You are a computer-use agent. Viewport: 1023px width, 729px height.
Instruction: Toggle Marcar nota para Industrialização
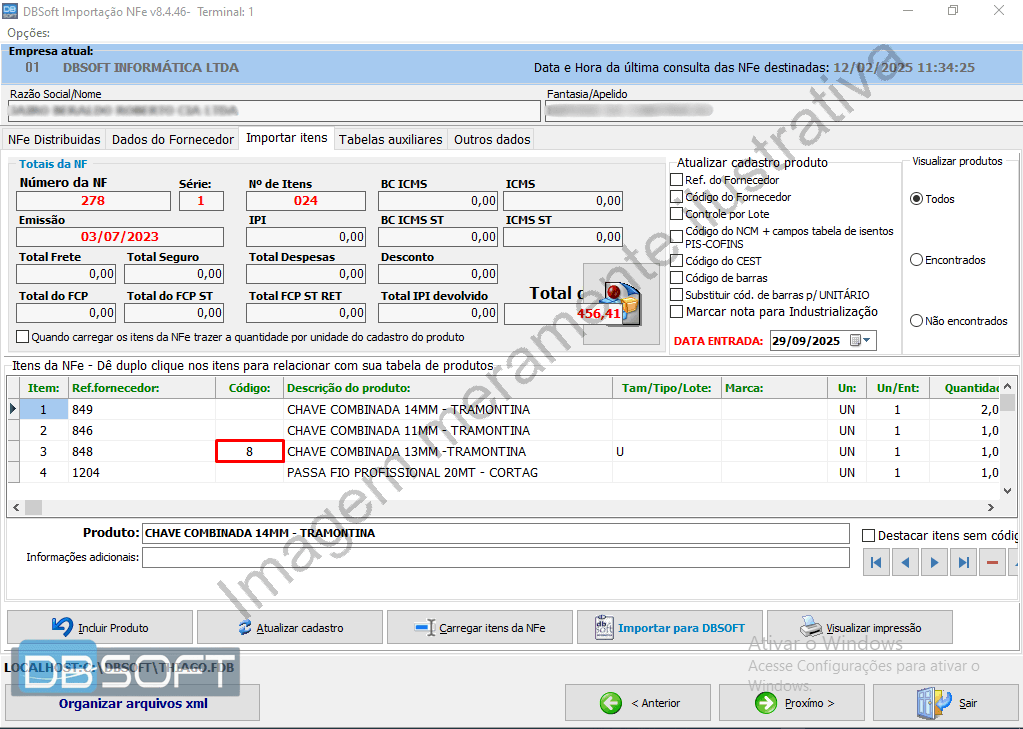[x=677, y=312]
